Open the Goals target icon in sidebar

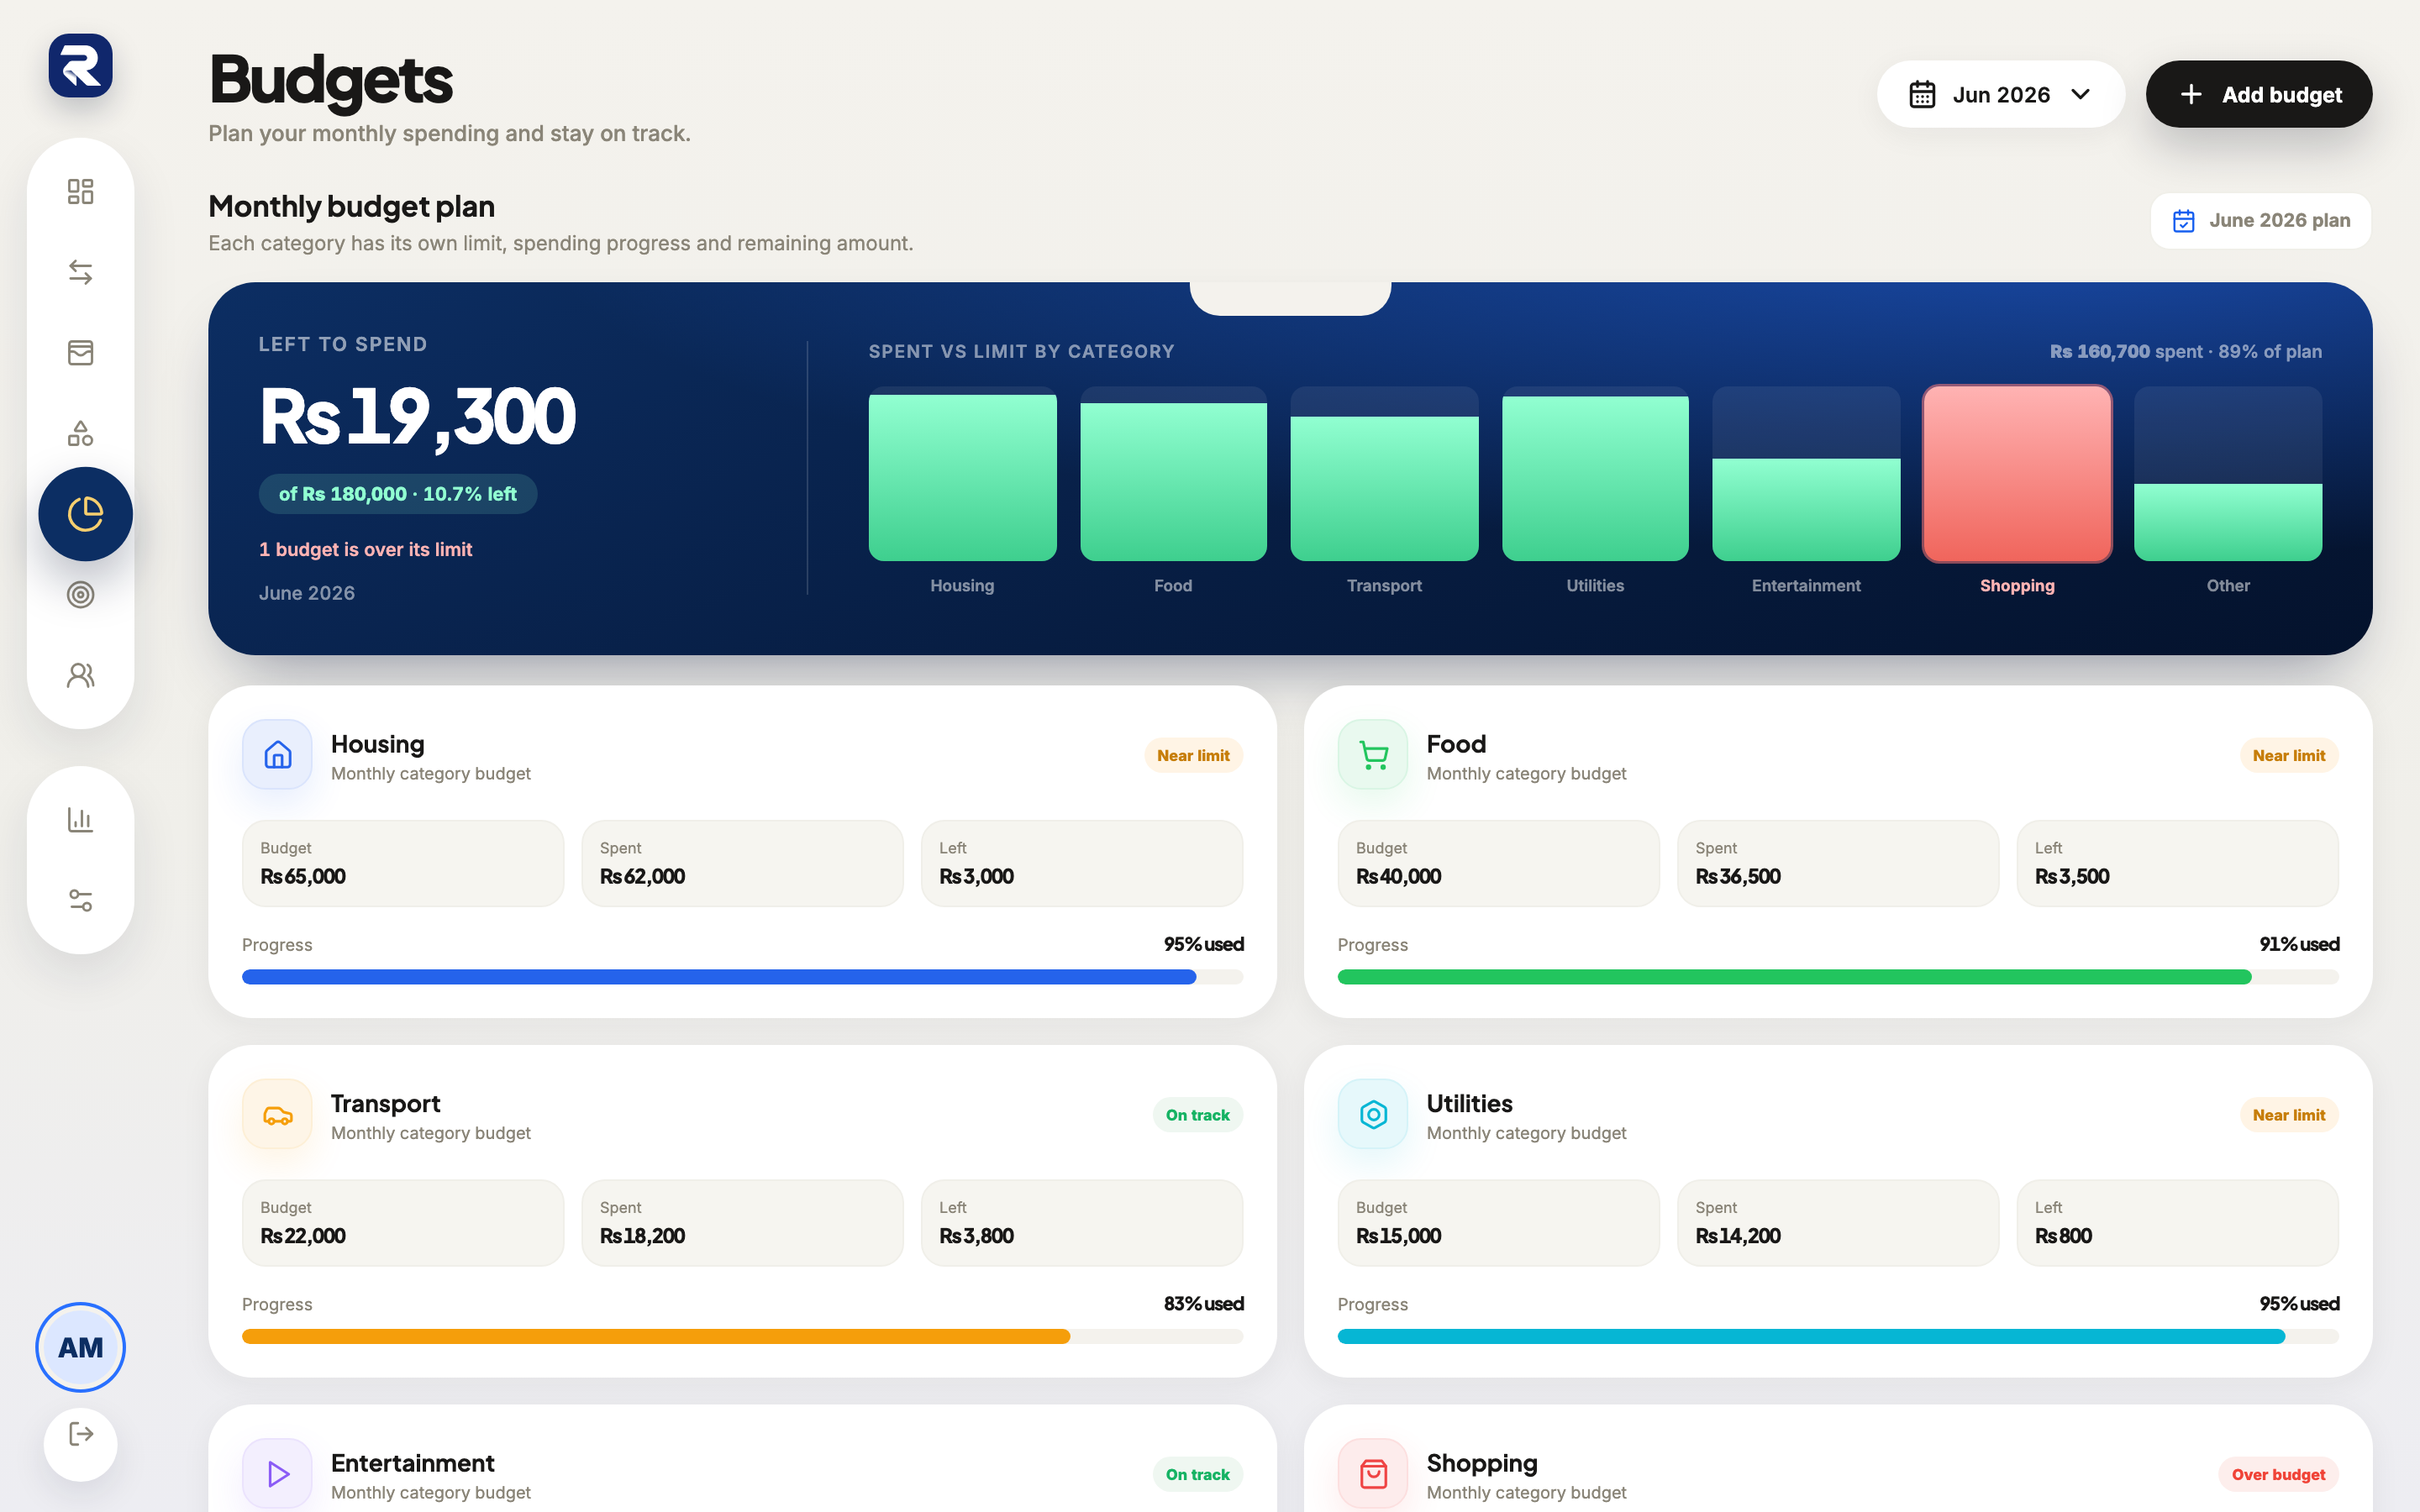(80, 595)
